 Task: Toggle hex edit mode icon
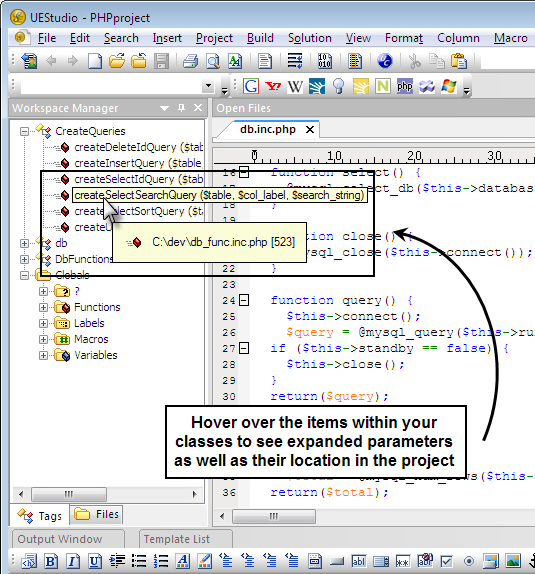point(324,61)
